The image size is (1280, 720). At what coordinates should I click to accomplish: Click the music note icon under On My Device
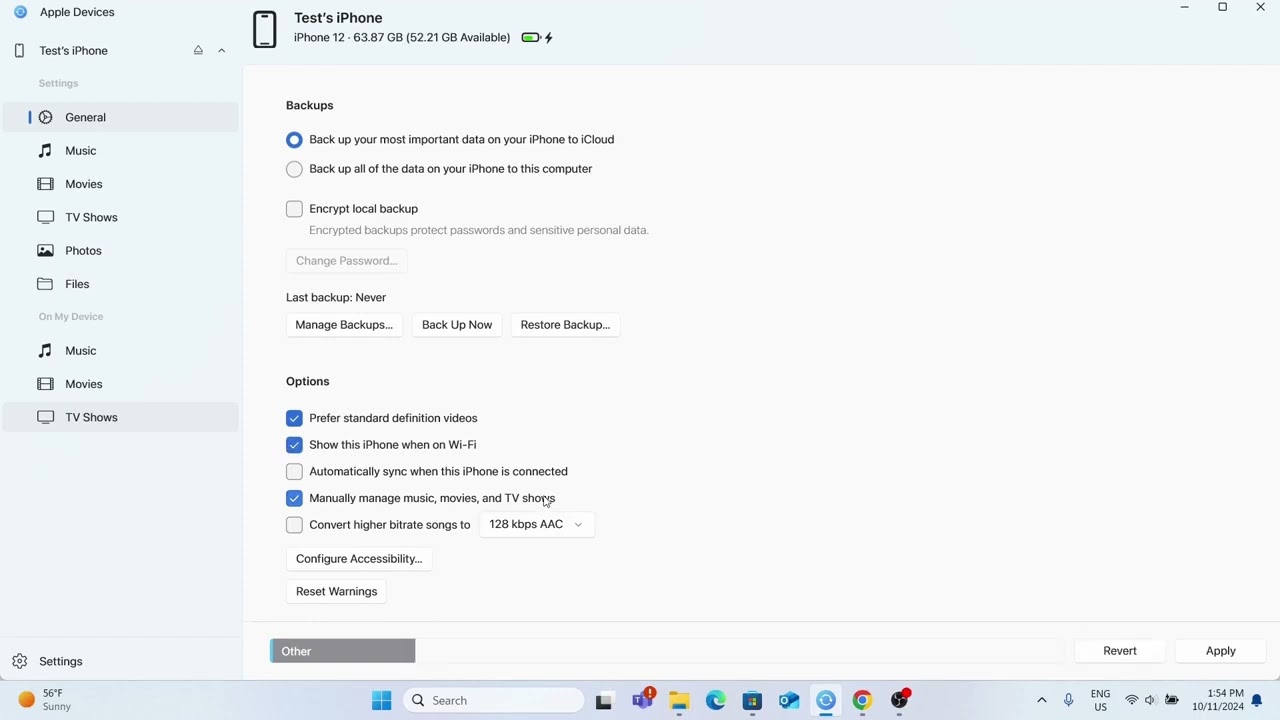45,351
